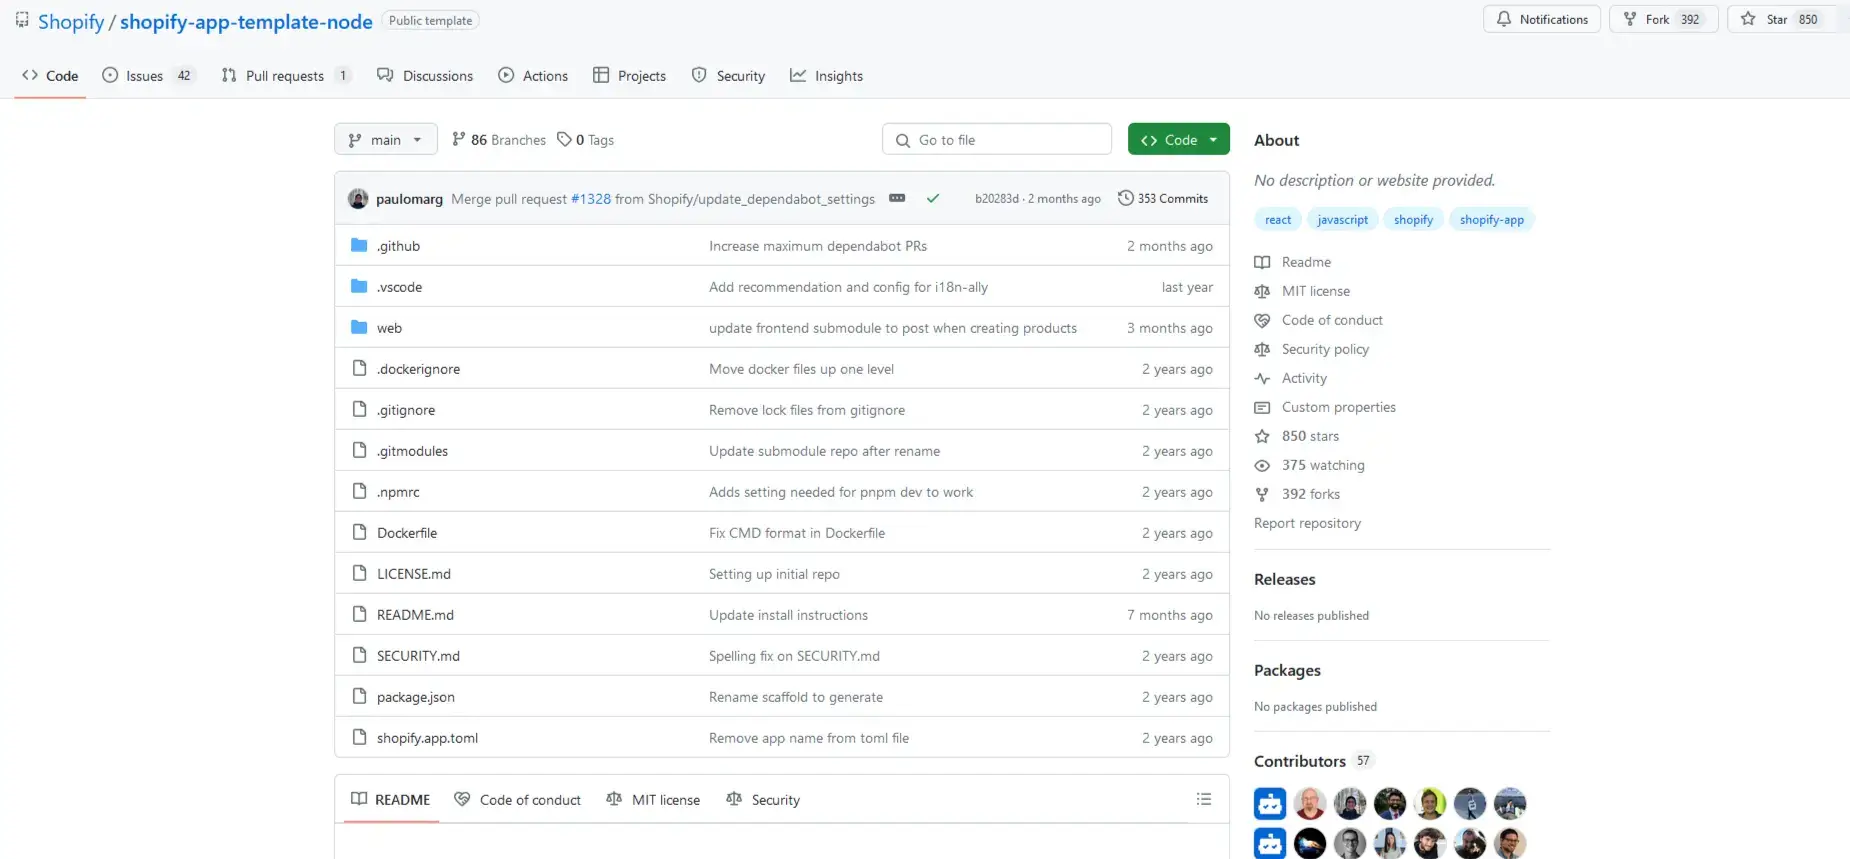Click the Dockerfile file icon
This screenshot has height=859, width=1850.
pos(359,533)
